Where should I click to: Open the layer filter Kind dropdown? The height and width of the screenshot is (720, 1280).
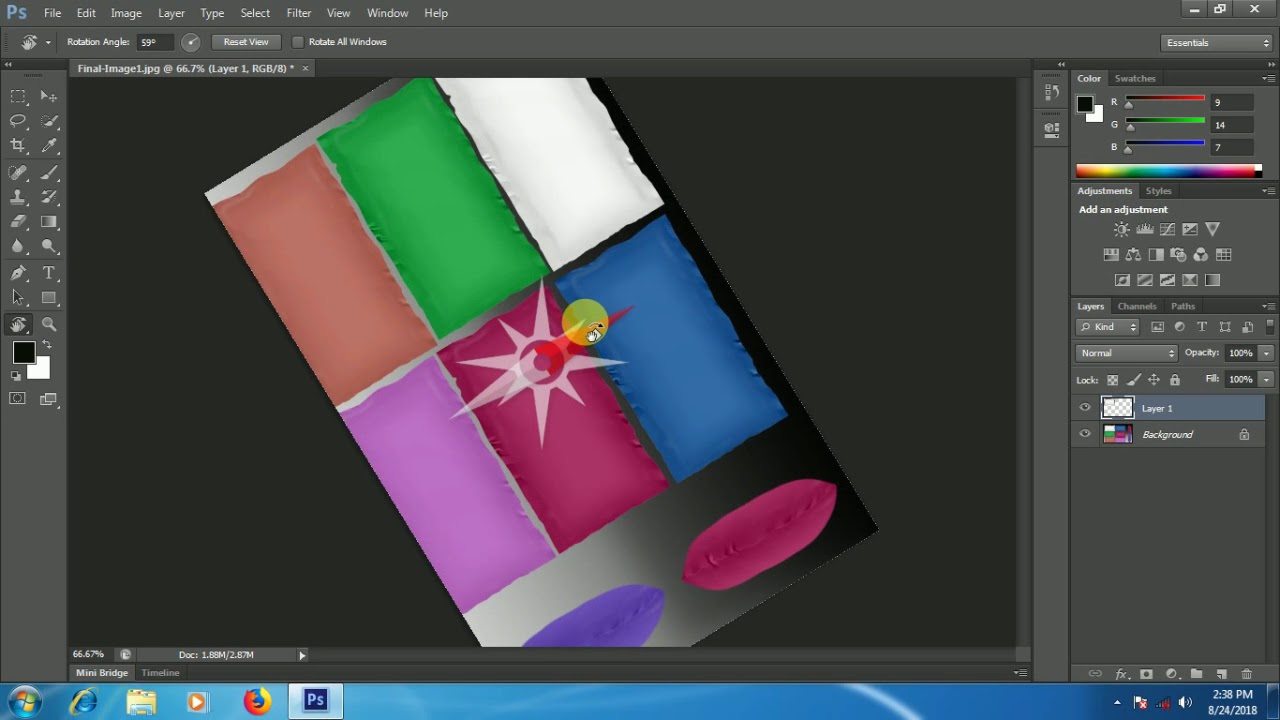(1108, 327)
